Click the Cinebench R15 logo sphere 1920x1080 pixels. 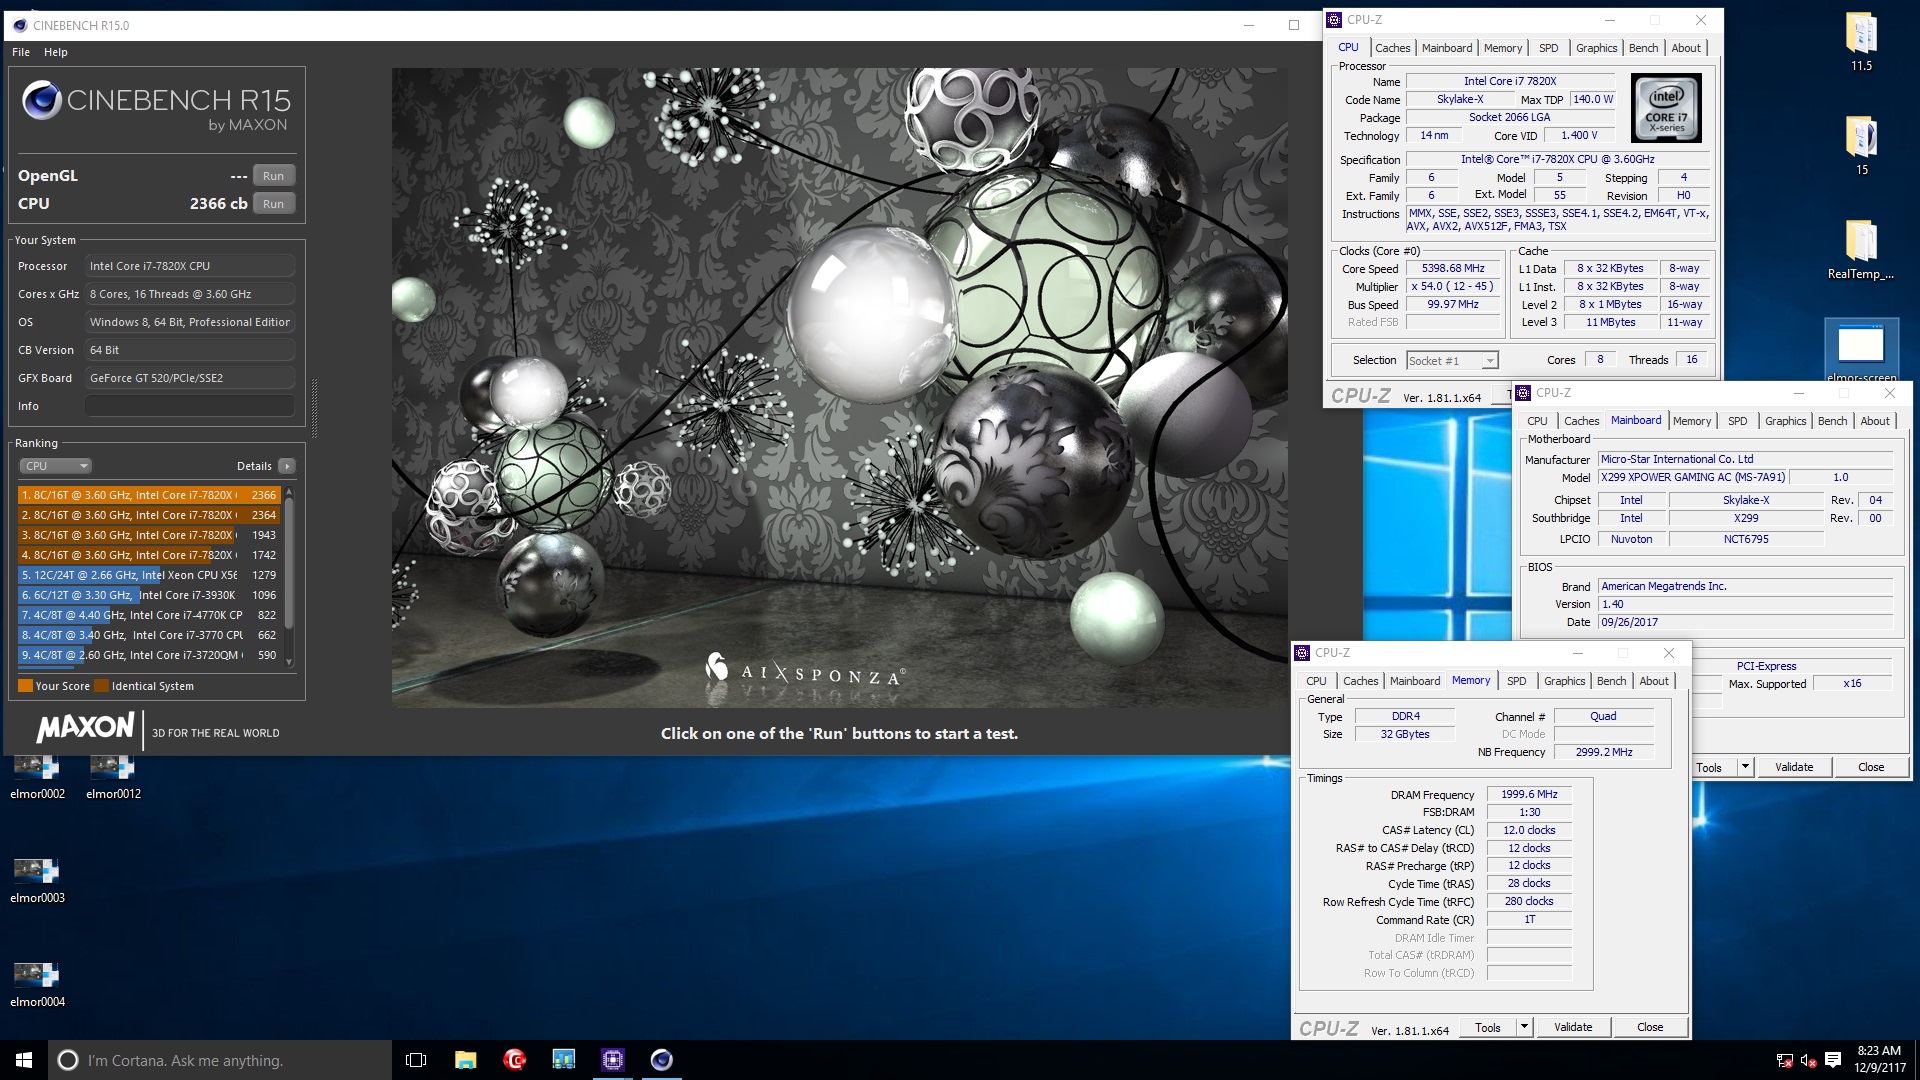42,100
